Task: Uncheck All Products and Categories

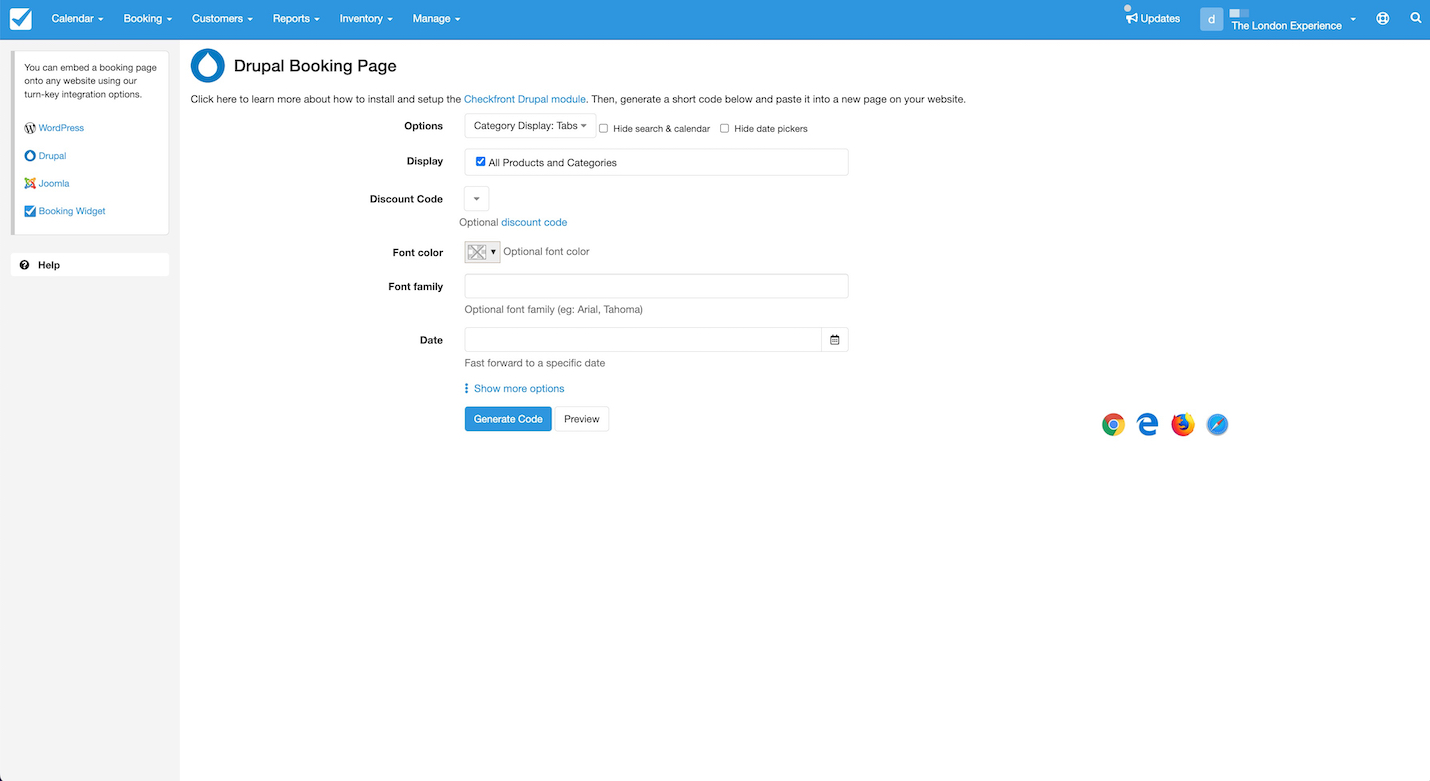Action: [480, 161]
